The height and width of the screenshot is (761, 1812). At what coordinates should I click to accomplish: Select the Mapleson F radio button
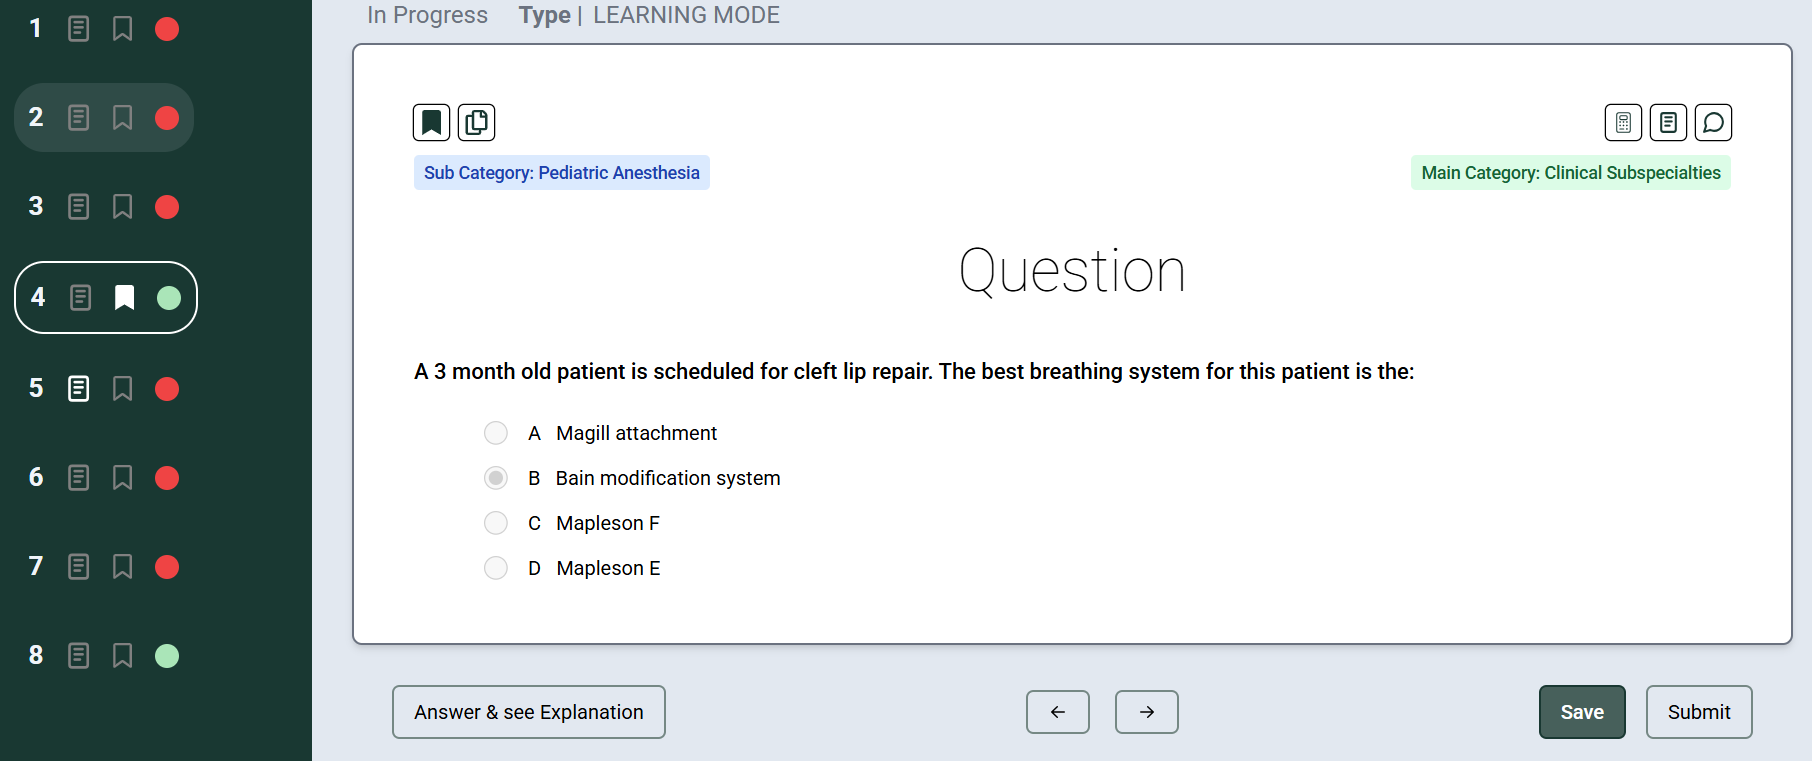496,523
